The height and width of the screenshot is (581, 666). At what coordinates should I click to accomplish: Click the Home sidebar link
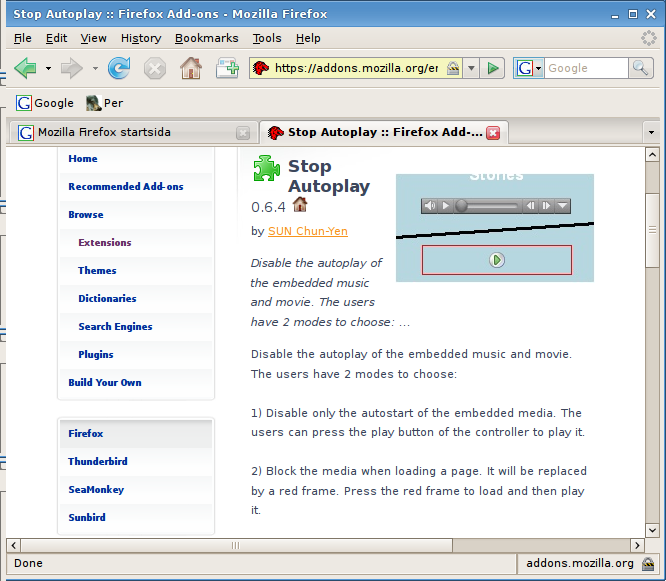point(83,158)
